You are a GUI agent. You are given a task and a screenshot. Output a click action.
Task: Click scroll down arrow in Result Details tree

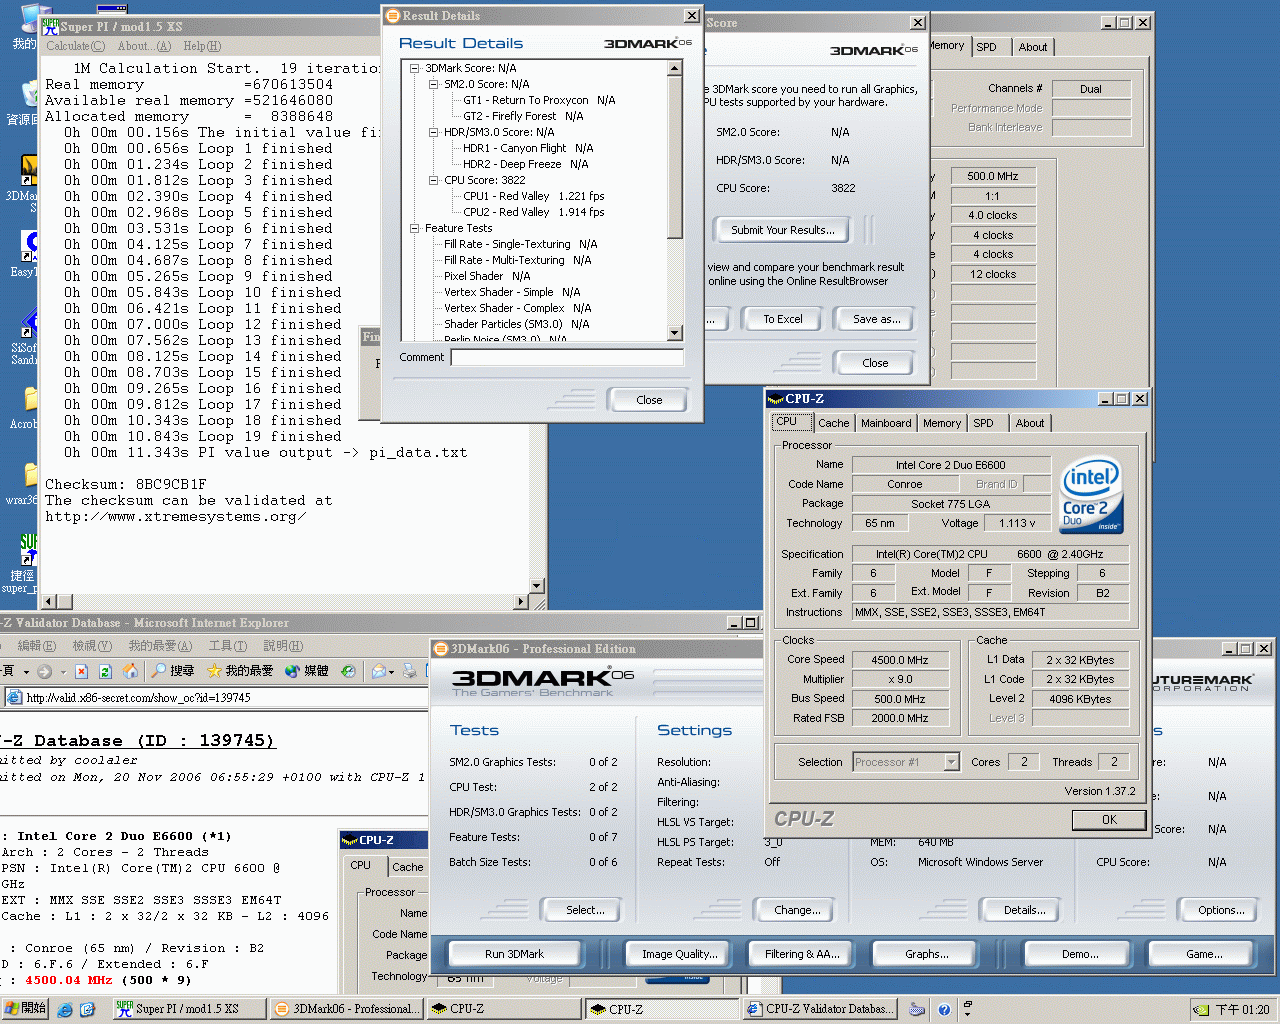(x=675, y=333)
